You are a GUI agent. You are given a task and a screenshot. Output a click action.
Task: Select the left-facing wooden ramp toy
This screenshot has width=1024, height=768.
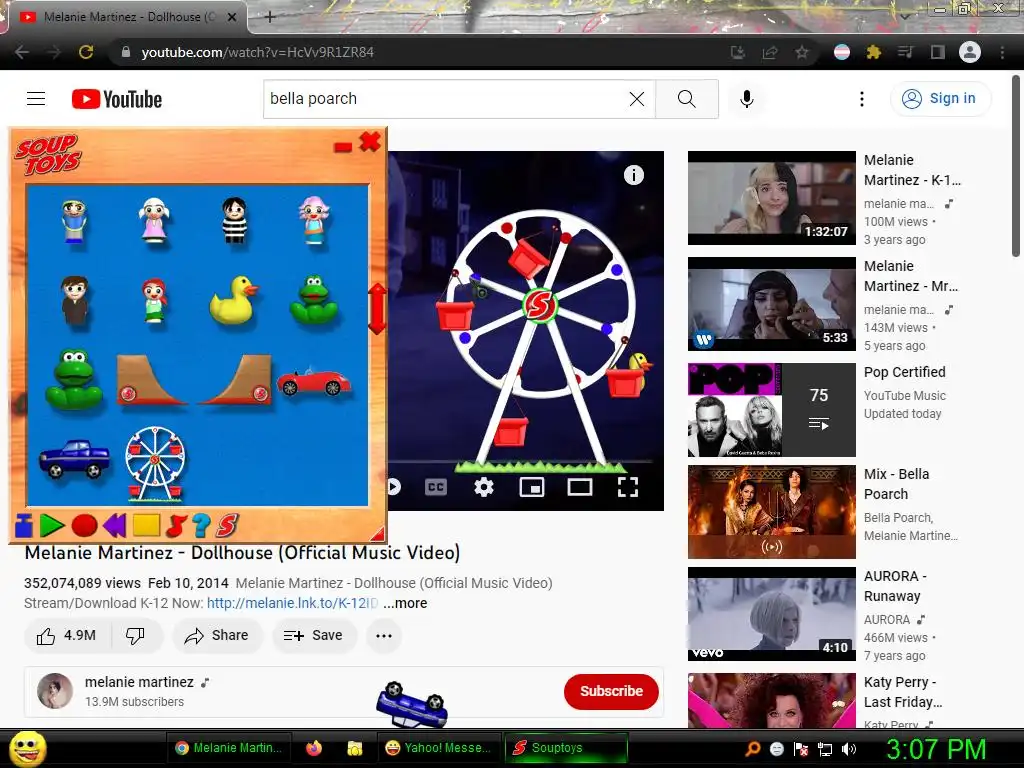point(152,379)
